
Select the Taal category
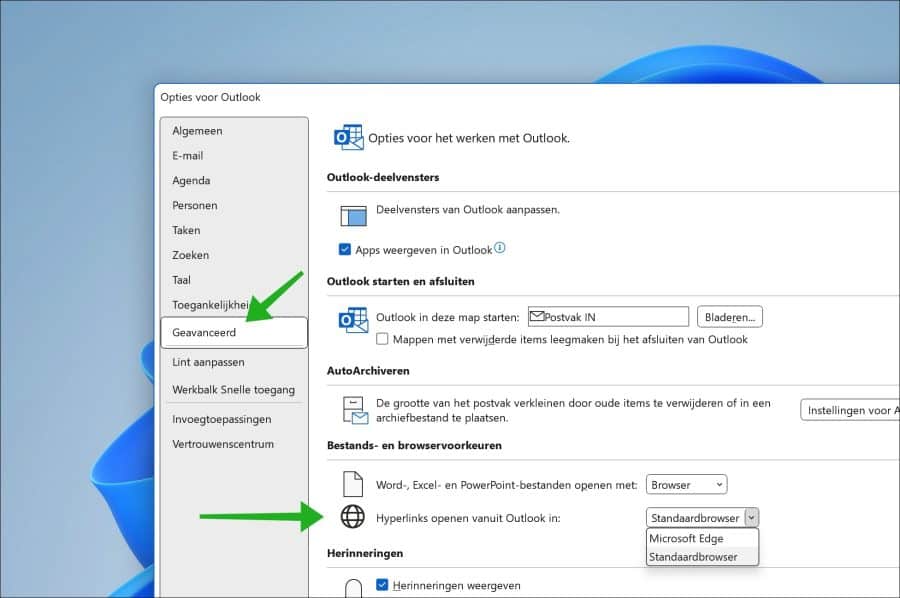point(181,280)
